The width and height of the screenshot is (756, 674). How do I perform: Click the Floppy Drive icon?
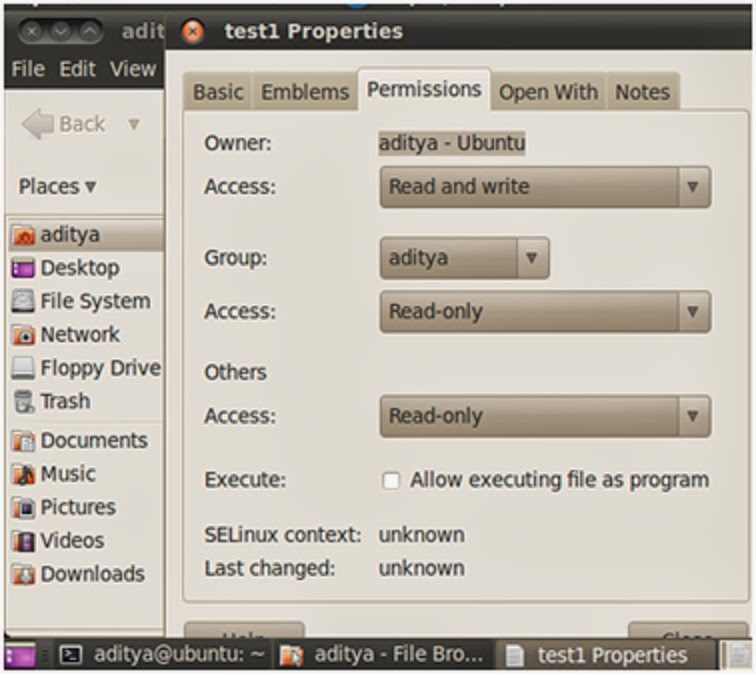(x=23, y=368)
